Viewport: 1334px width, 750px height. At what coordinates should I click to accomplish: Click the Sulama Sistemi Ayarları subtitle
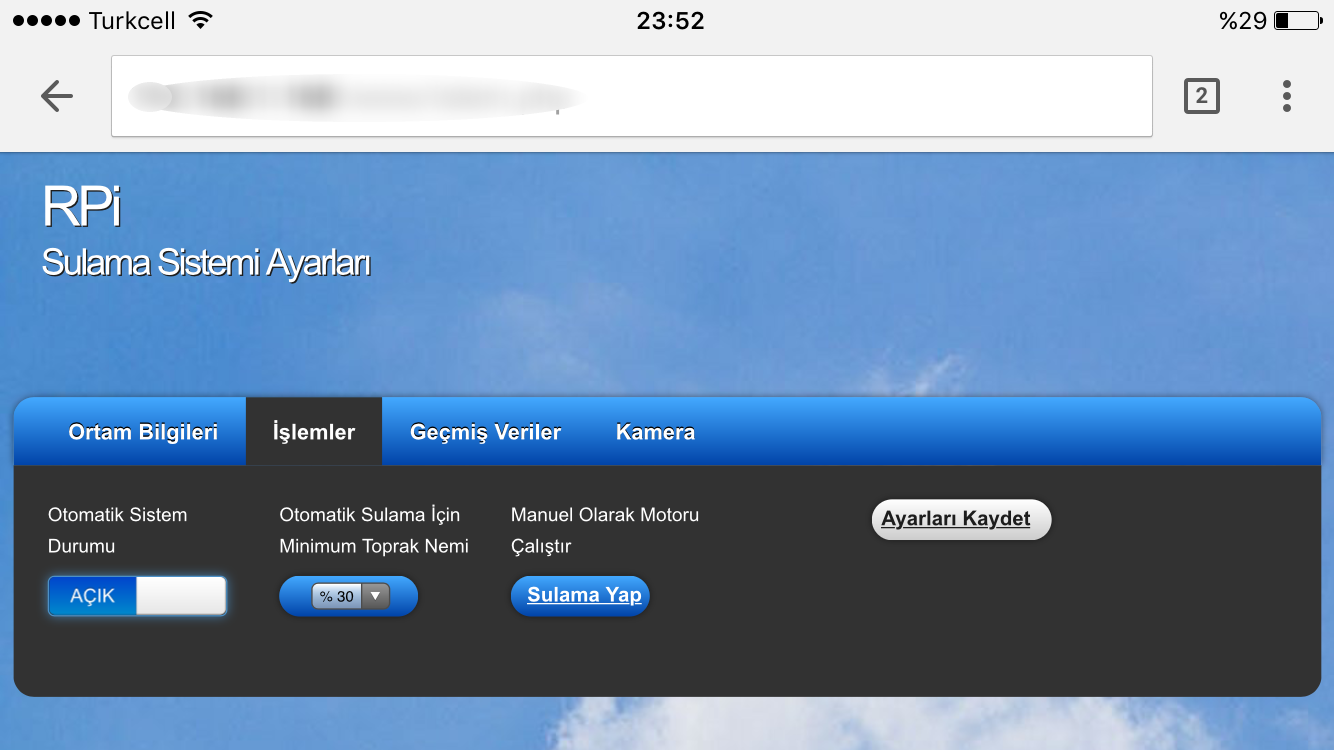206,264
